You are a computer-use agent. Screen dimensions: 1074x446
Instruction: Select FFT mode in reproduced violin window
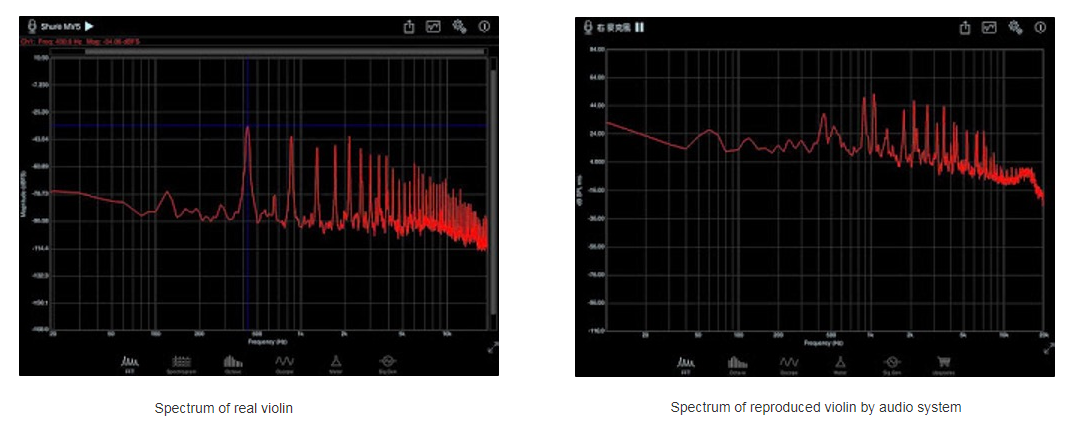click(x=686, y=364)
